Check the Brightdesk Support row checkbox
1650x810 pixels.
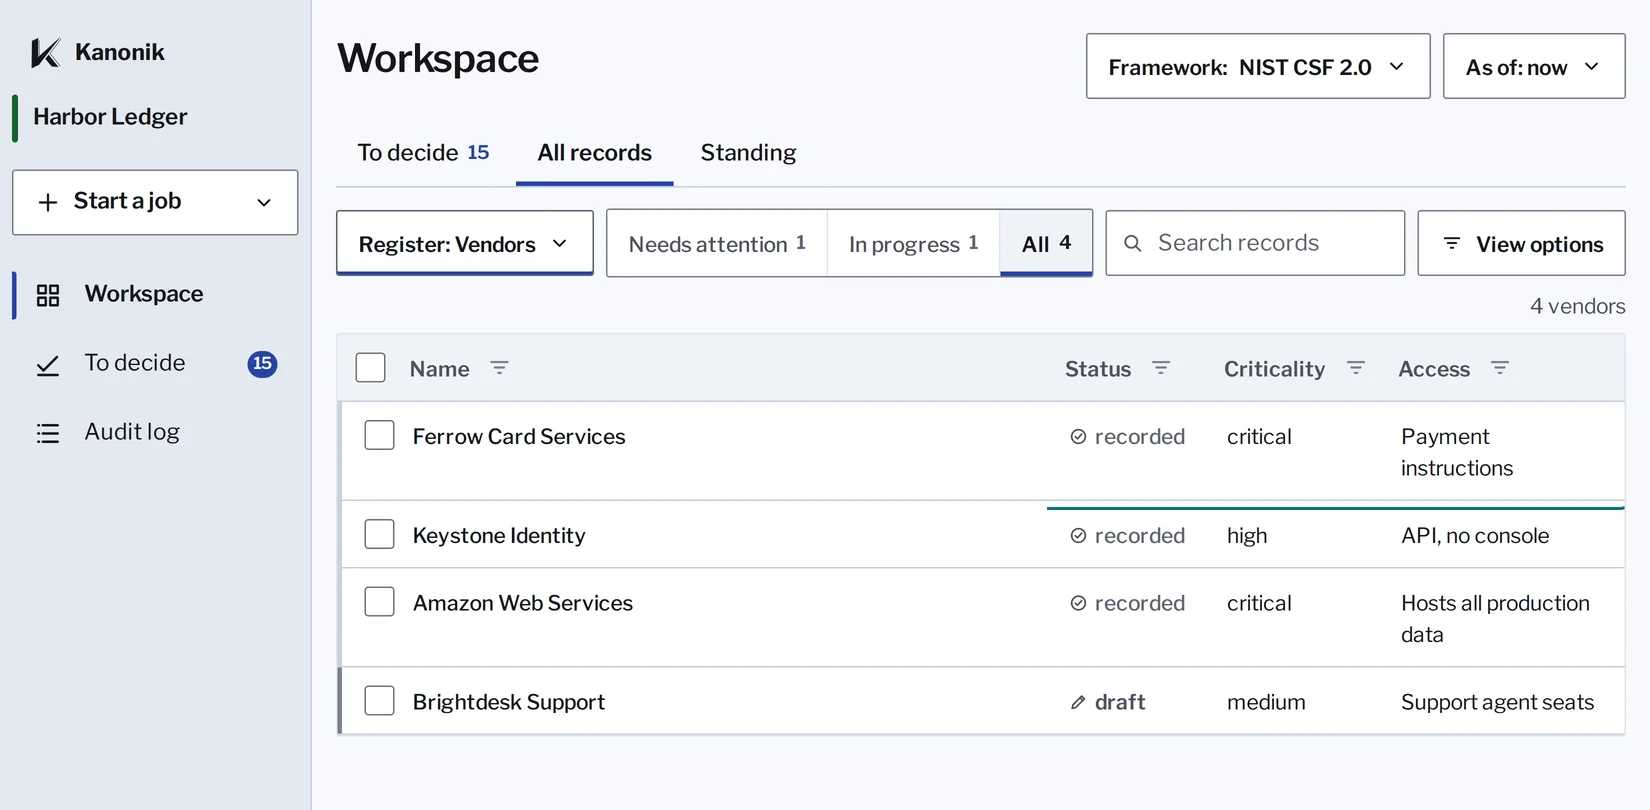[379, 700]
